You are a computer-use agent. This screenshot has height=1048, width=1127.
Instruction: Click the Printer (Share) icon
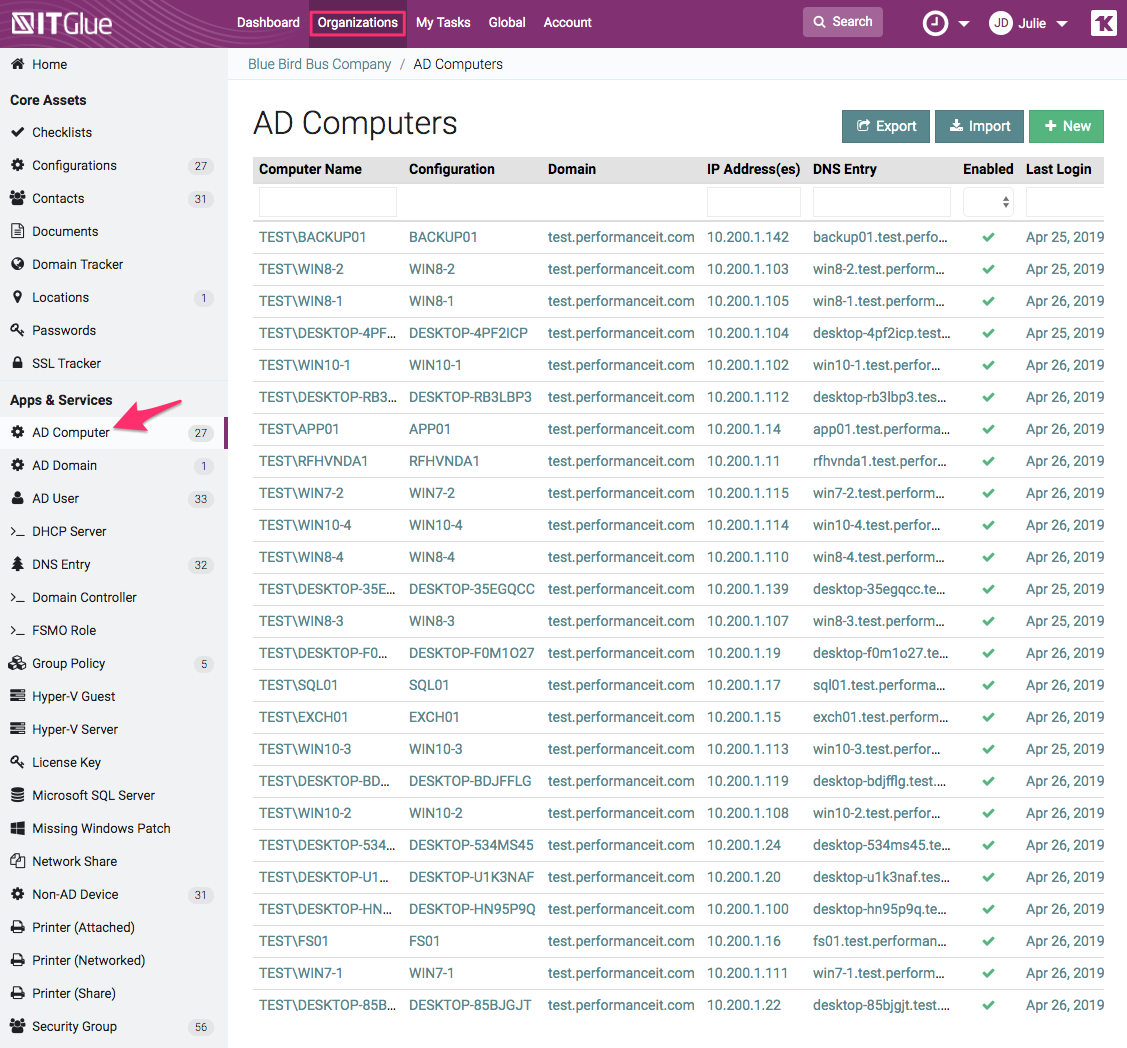click(x=17, y=993)
